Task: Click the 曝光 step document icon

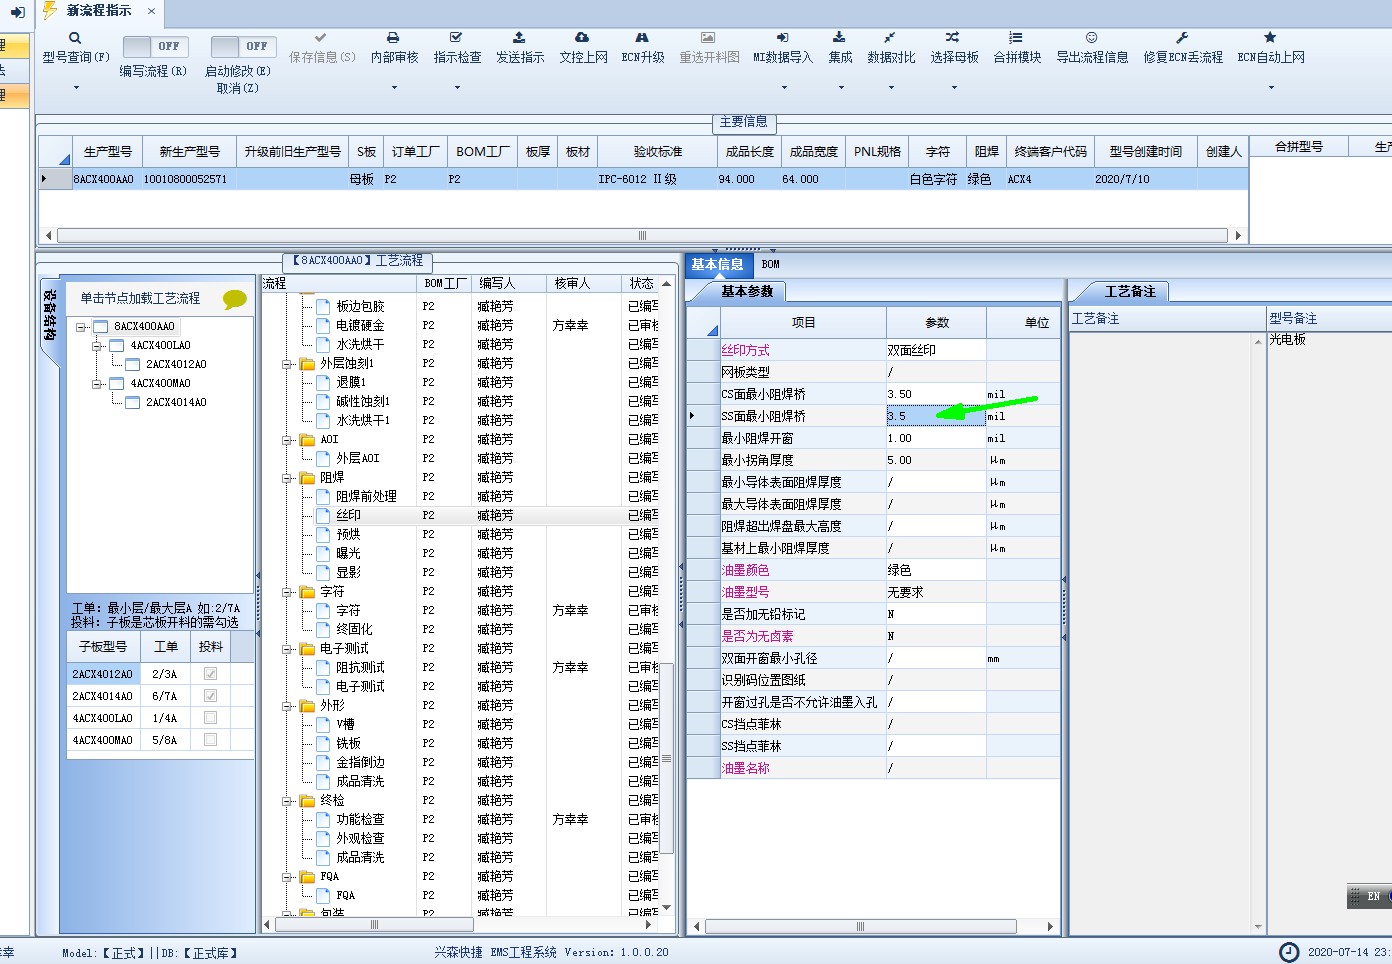Action: (323, 553)
